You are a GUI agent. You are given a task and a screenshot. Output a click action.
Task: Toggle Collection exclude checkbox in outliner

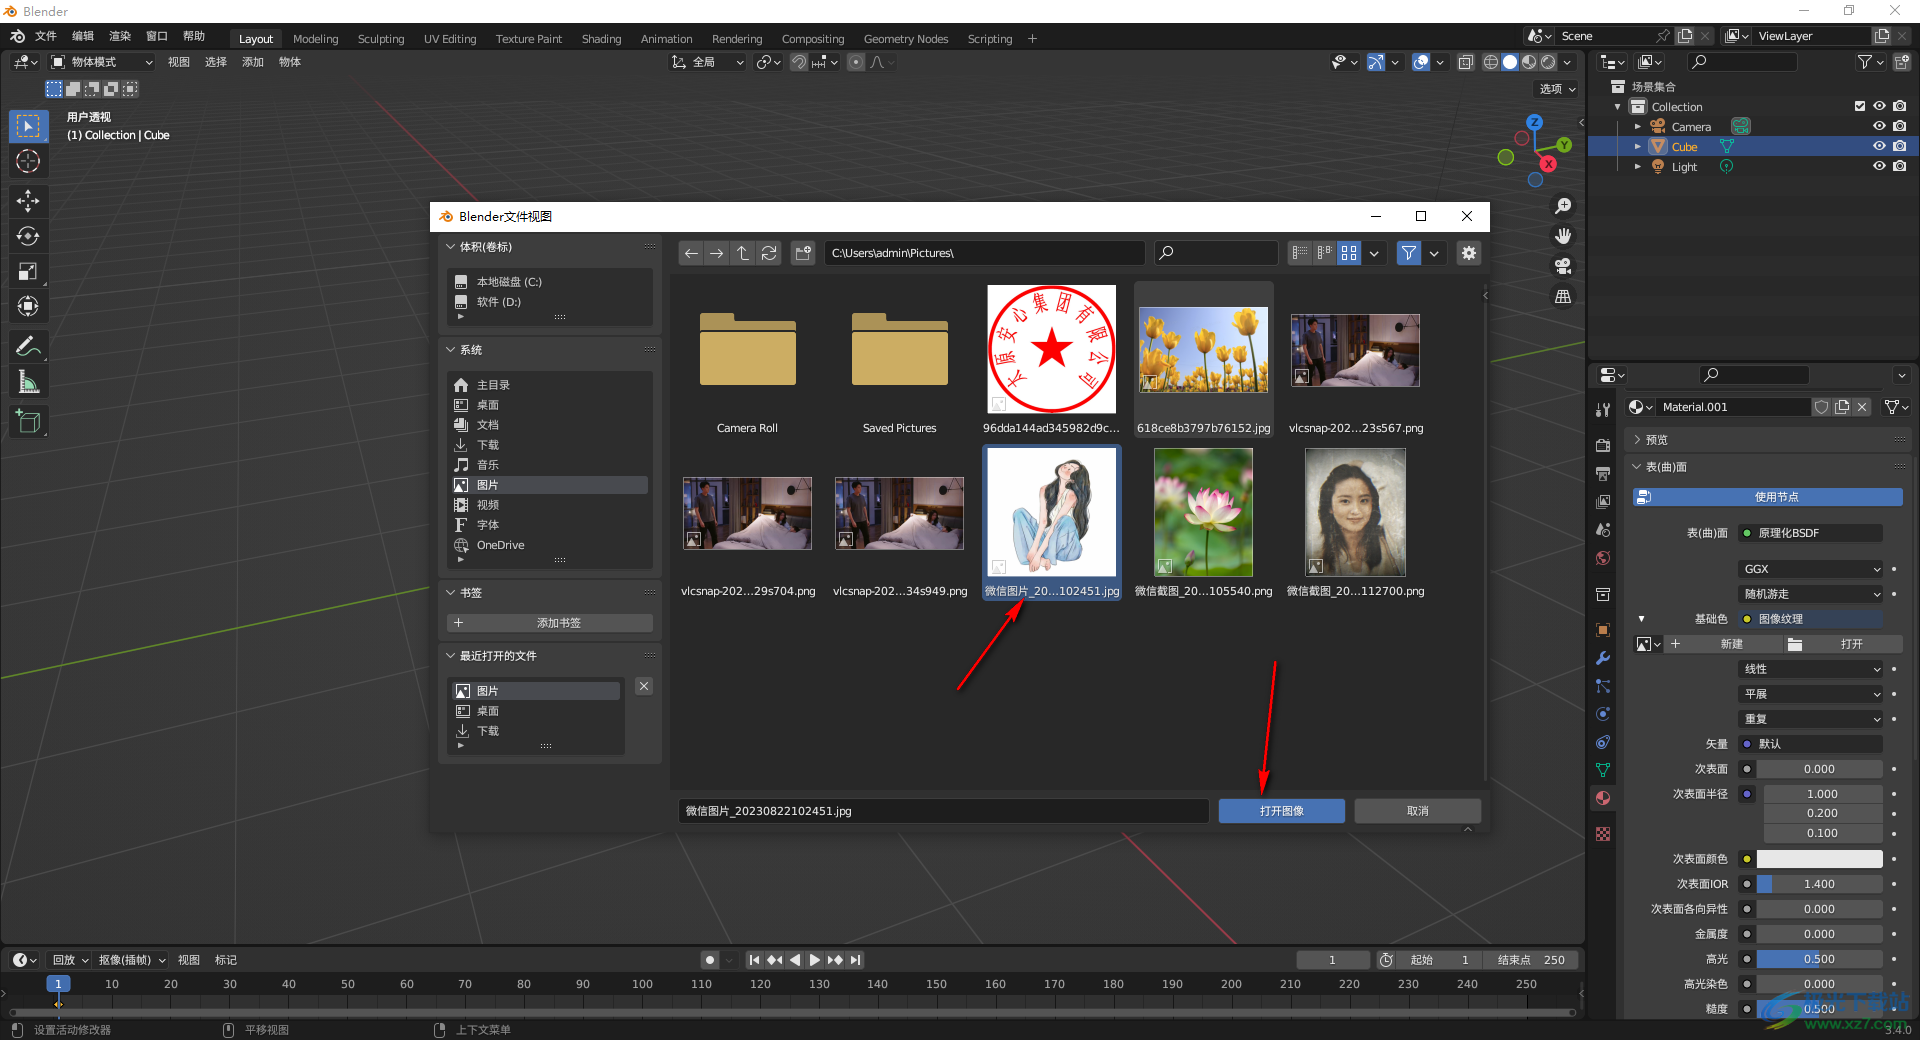pyautogui.click(x=1860, y=106)
